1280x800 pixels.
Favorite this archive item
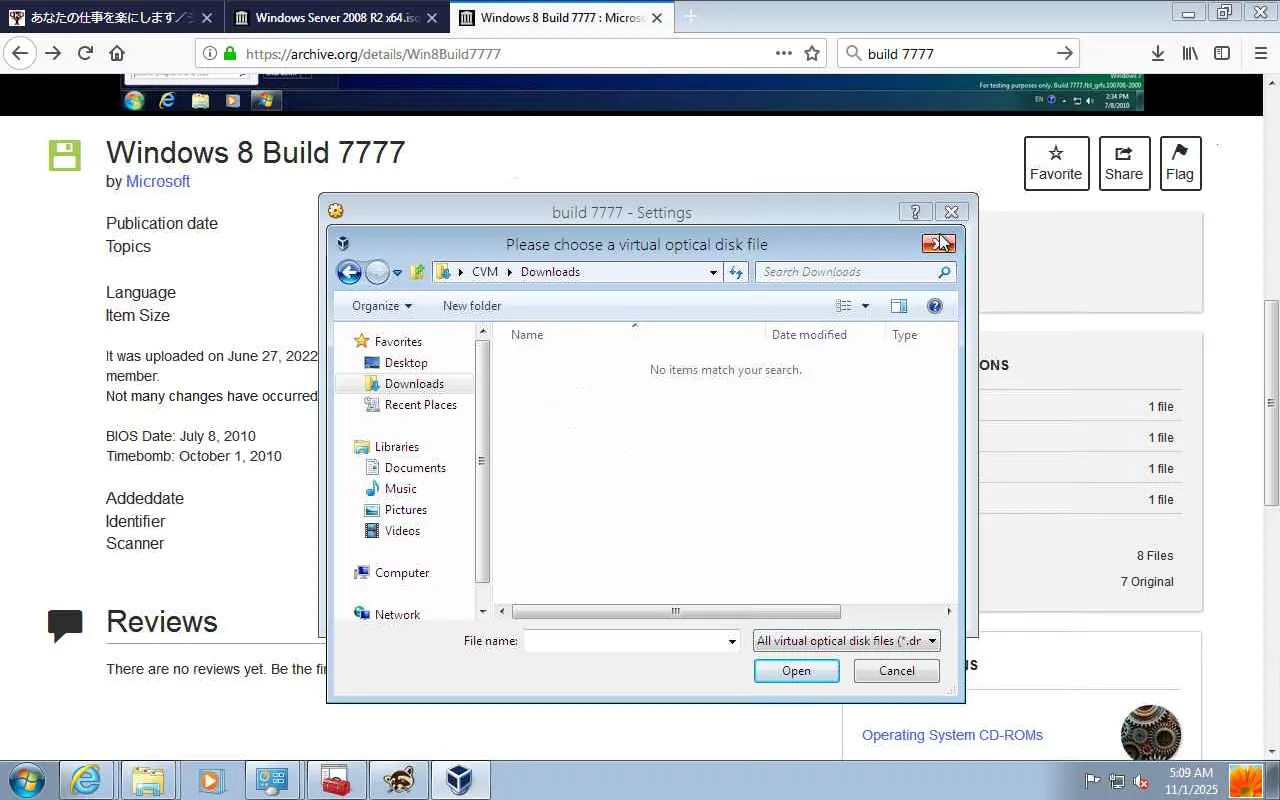(x=1056, y=163)
